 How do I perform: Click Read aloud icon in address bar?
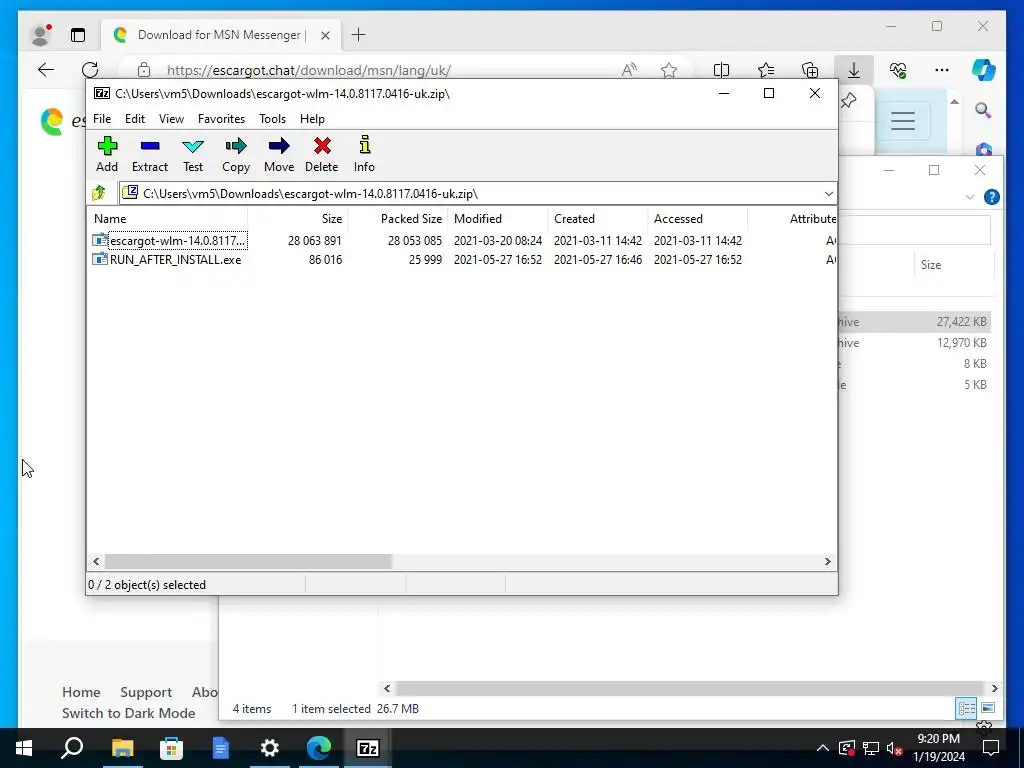[629, 70]
